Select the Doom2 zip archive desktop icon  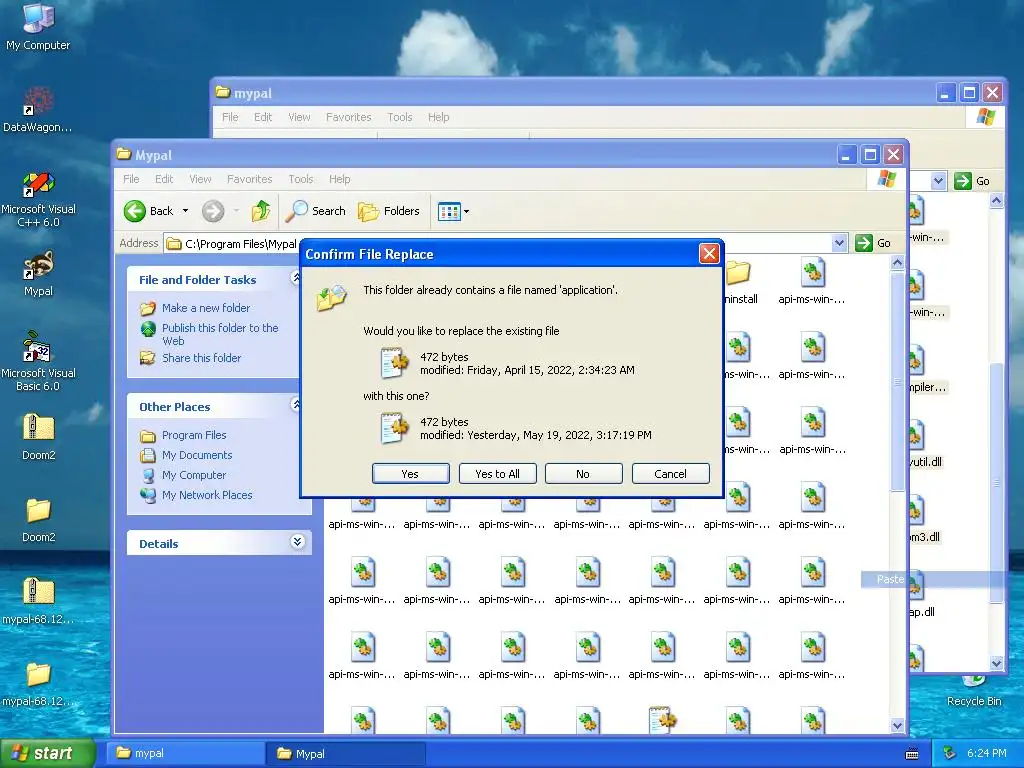38,437
